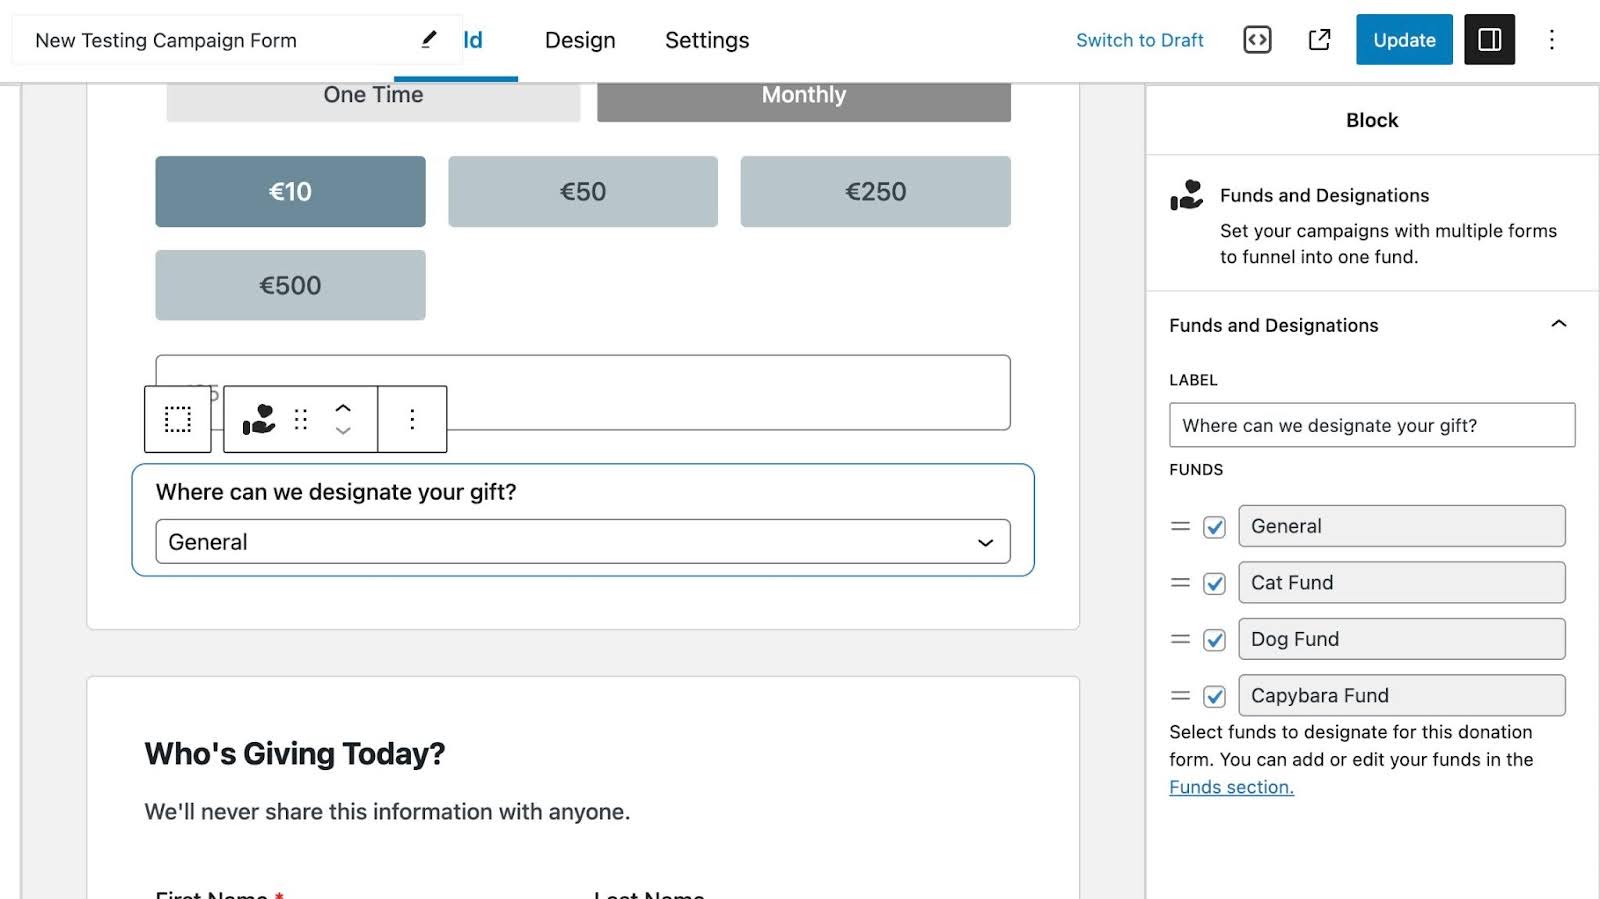Image resolution: width=1600 pixels, height=899 pixels.
Task: Click the Update button
Action: 1403,40
